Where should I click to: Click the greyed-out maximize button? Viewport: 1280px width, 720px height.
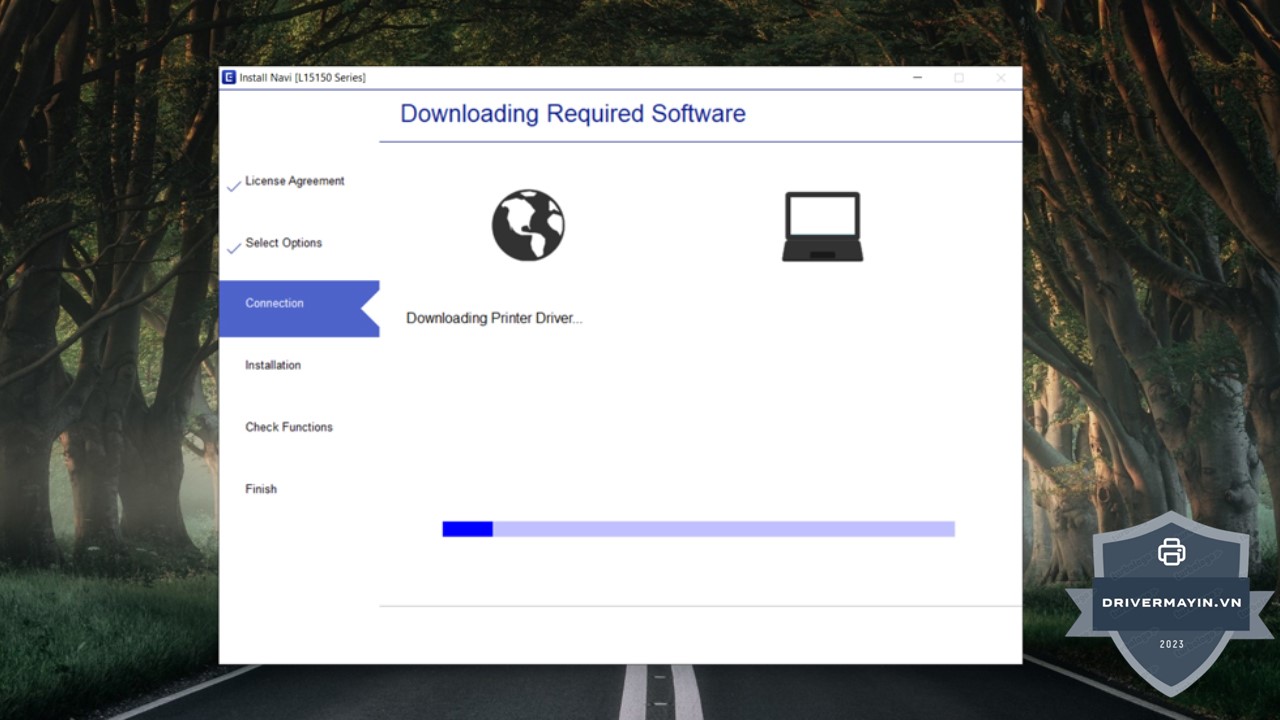point(959,78)
